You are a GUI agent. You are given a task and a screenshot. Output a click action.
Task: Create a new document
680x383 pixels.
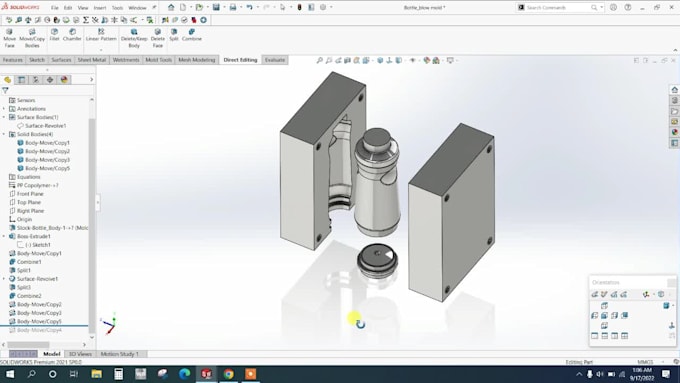point(183,7)
